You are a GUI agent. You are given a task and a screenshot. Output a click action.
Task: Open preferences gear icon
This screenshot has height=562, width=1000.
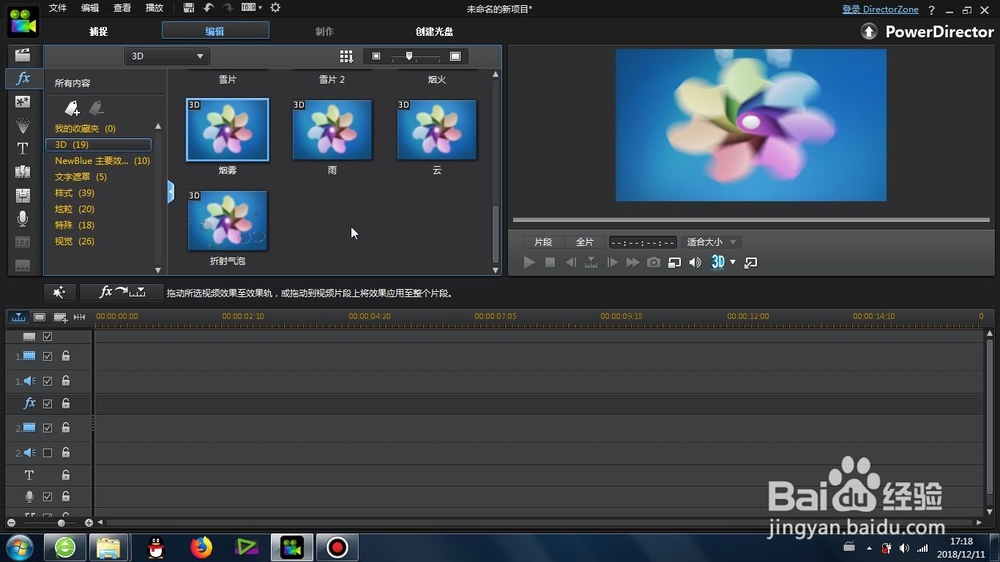point(275,8)
